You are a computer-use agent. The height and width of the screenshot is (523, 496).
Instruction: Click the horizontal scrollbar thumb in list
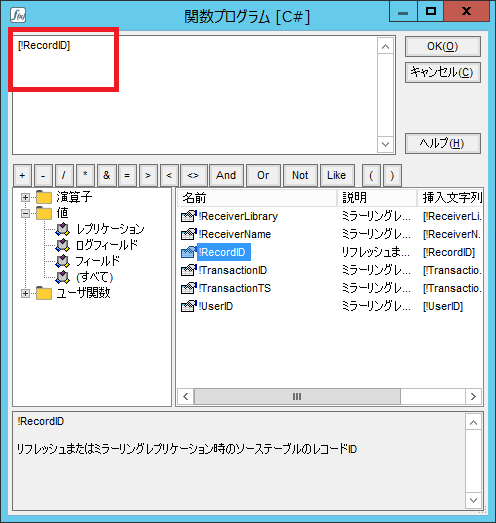pos(297,397)
